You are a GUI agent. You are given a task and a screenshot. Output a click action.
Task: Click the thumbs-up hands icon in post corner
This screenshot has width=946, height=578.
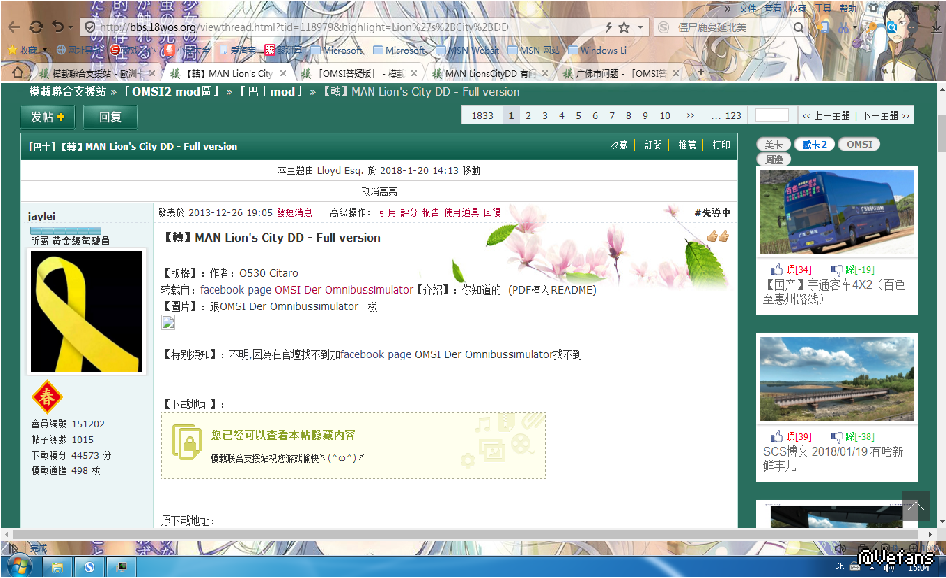[x=718, y=235]
